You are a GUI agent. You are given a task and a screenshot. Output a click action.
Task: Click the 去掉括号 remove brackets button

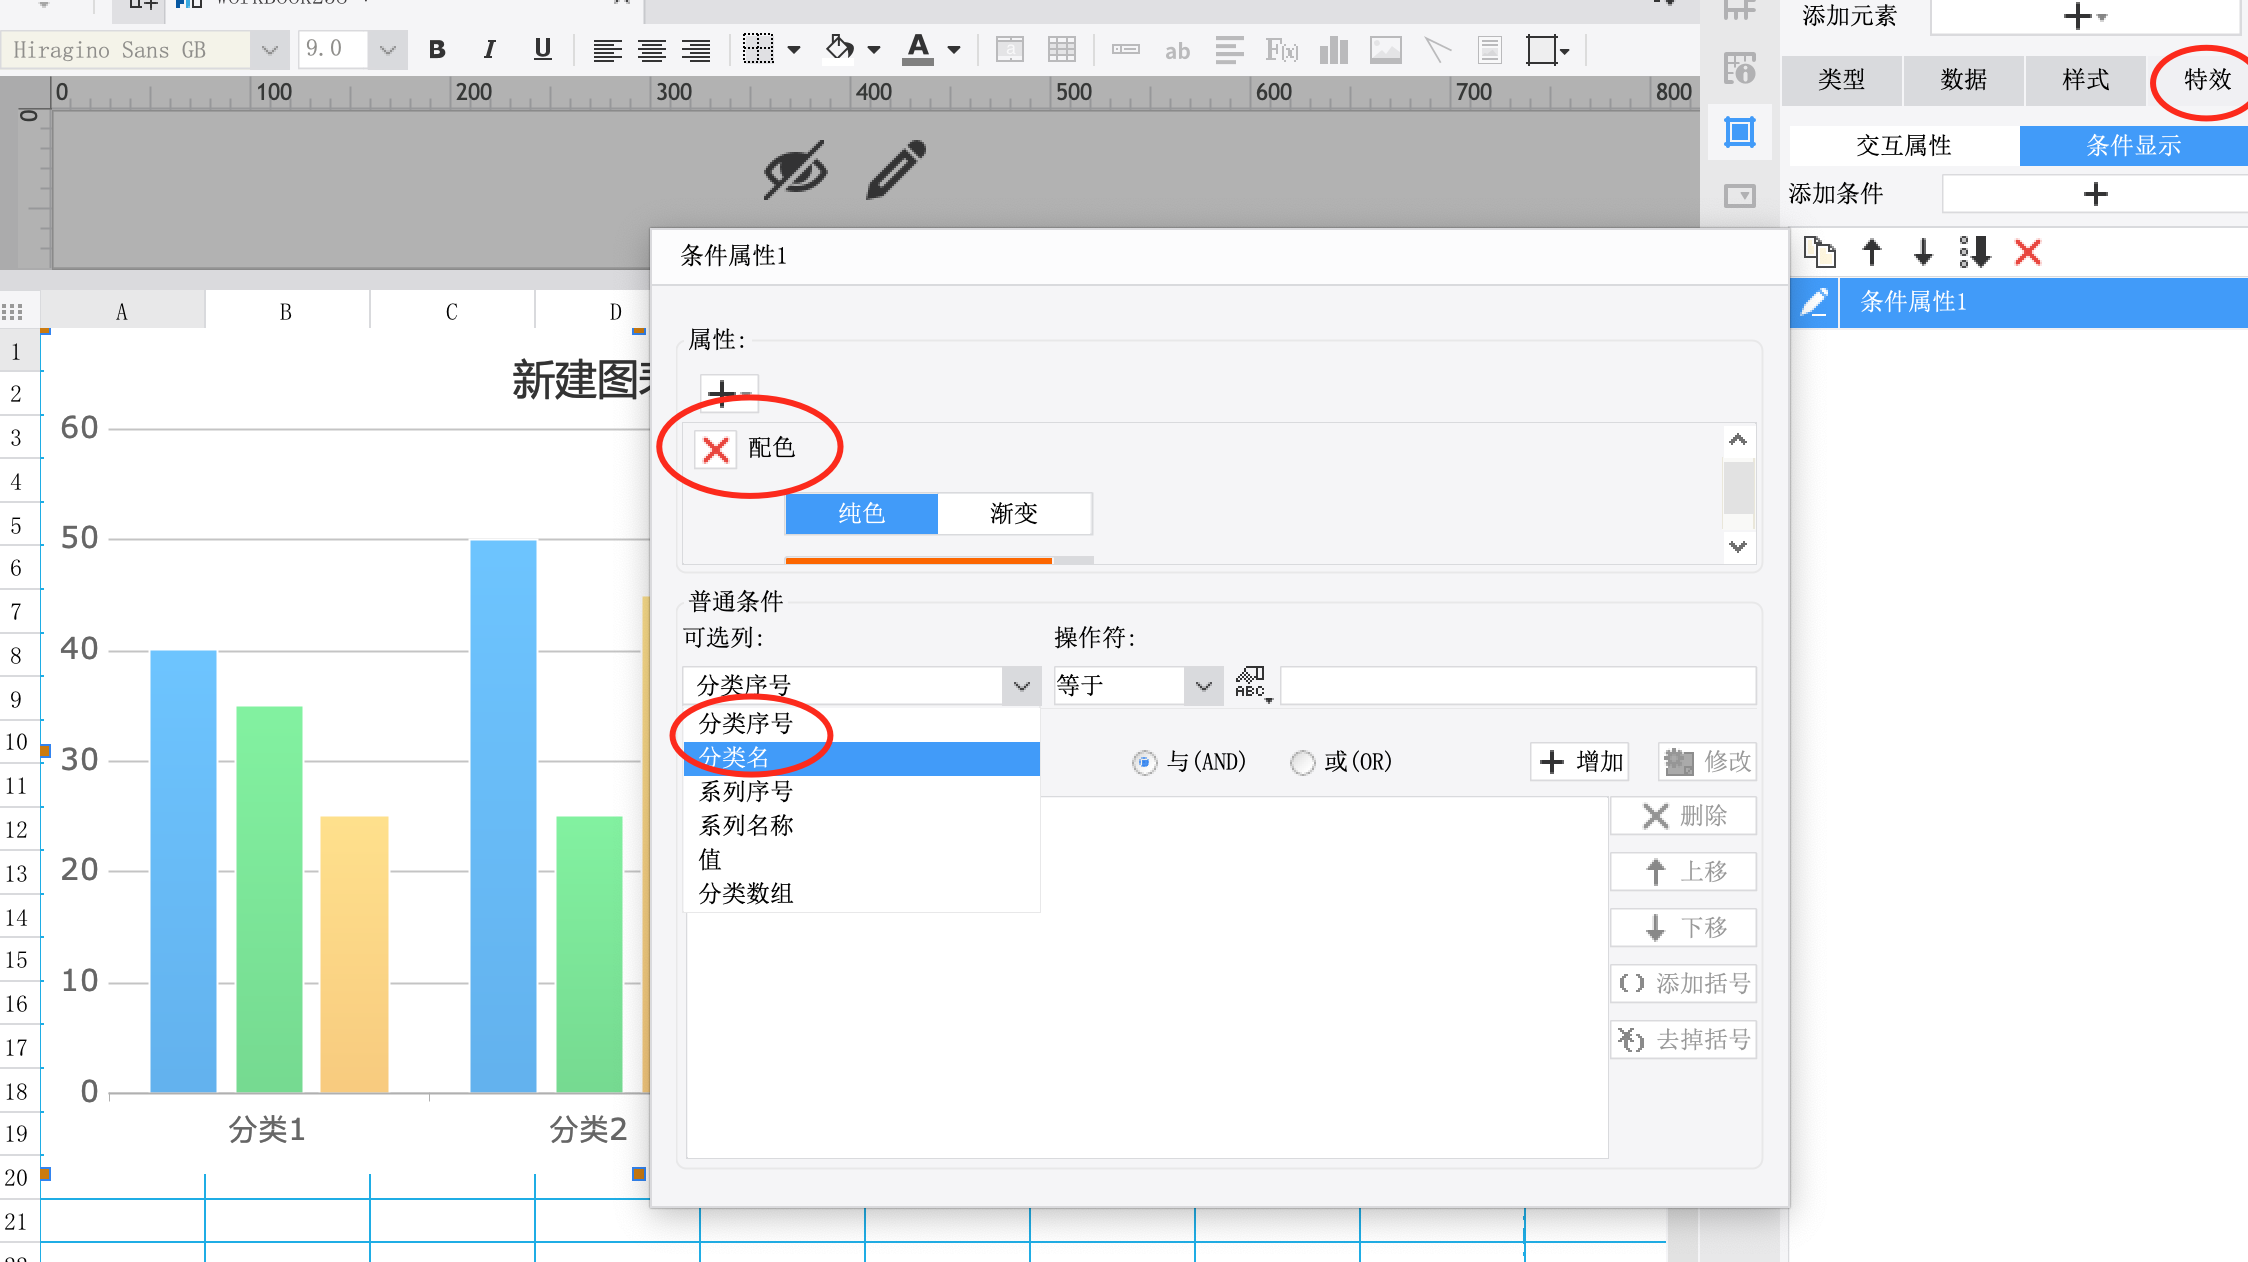(1684, 1040)
